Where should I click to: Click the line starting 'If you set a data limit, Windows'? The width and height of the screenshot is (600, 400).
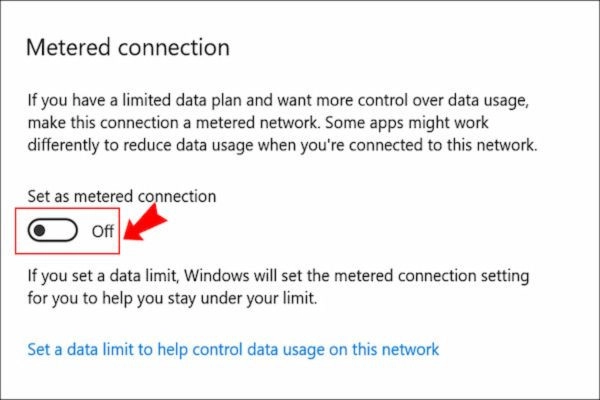[x=278, y=274]
